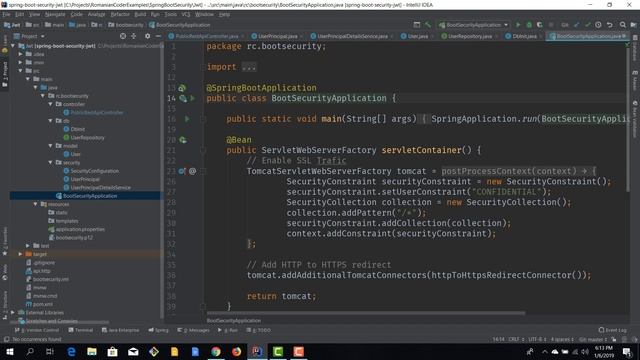Select bootsecurity.p12 file in tree
This screenshot has width=640, height=360.
(71, 237)
